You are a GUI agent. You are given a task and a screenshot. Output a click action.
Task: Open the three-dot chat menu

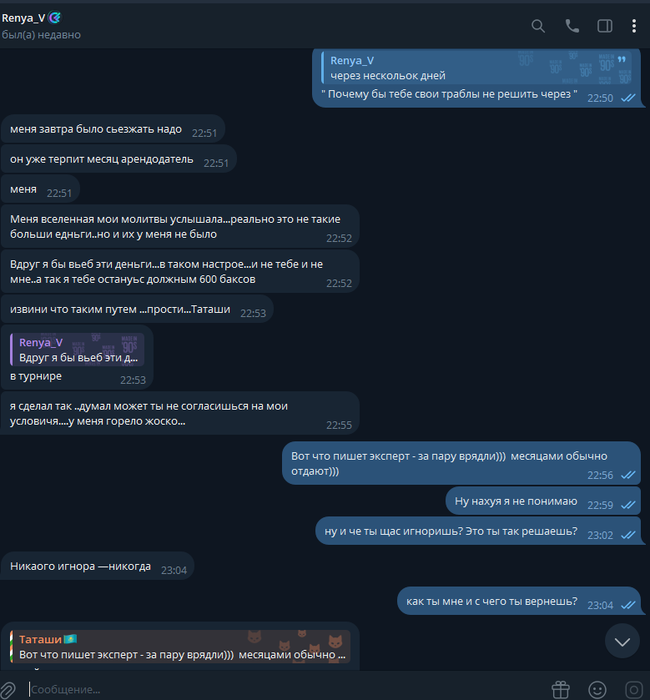pos(634,26)
